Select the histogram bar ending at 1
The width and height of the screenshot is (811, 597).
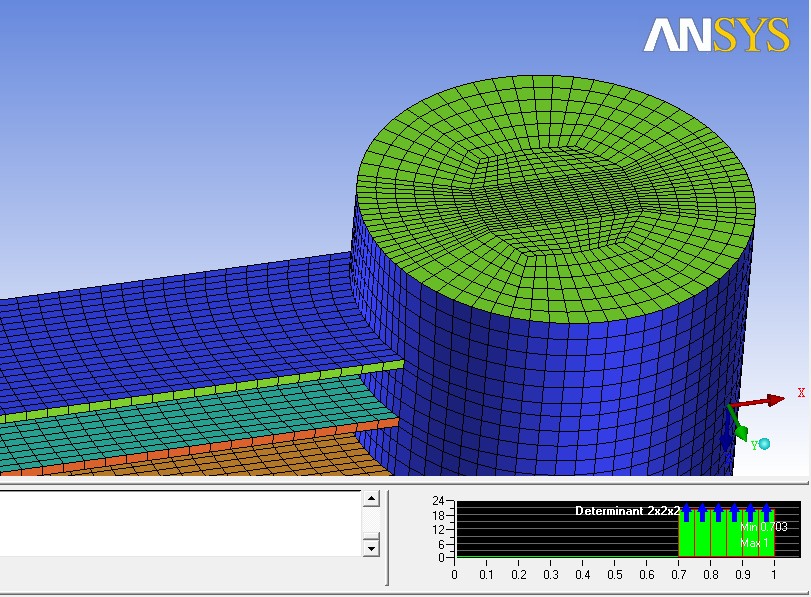767,535
